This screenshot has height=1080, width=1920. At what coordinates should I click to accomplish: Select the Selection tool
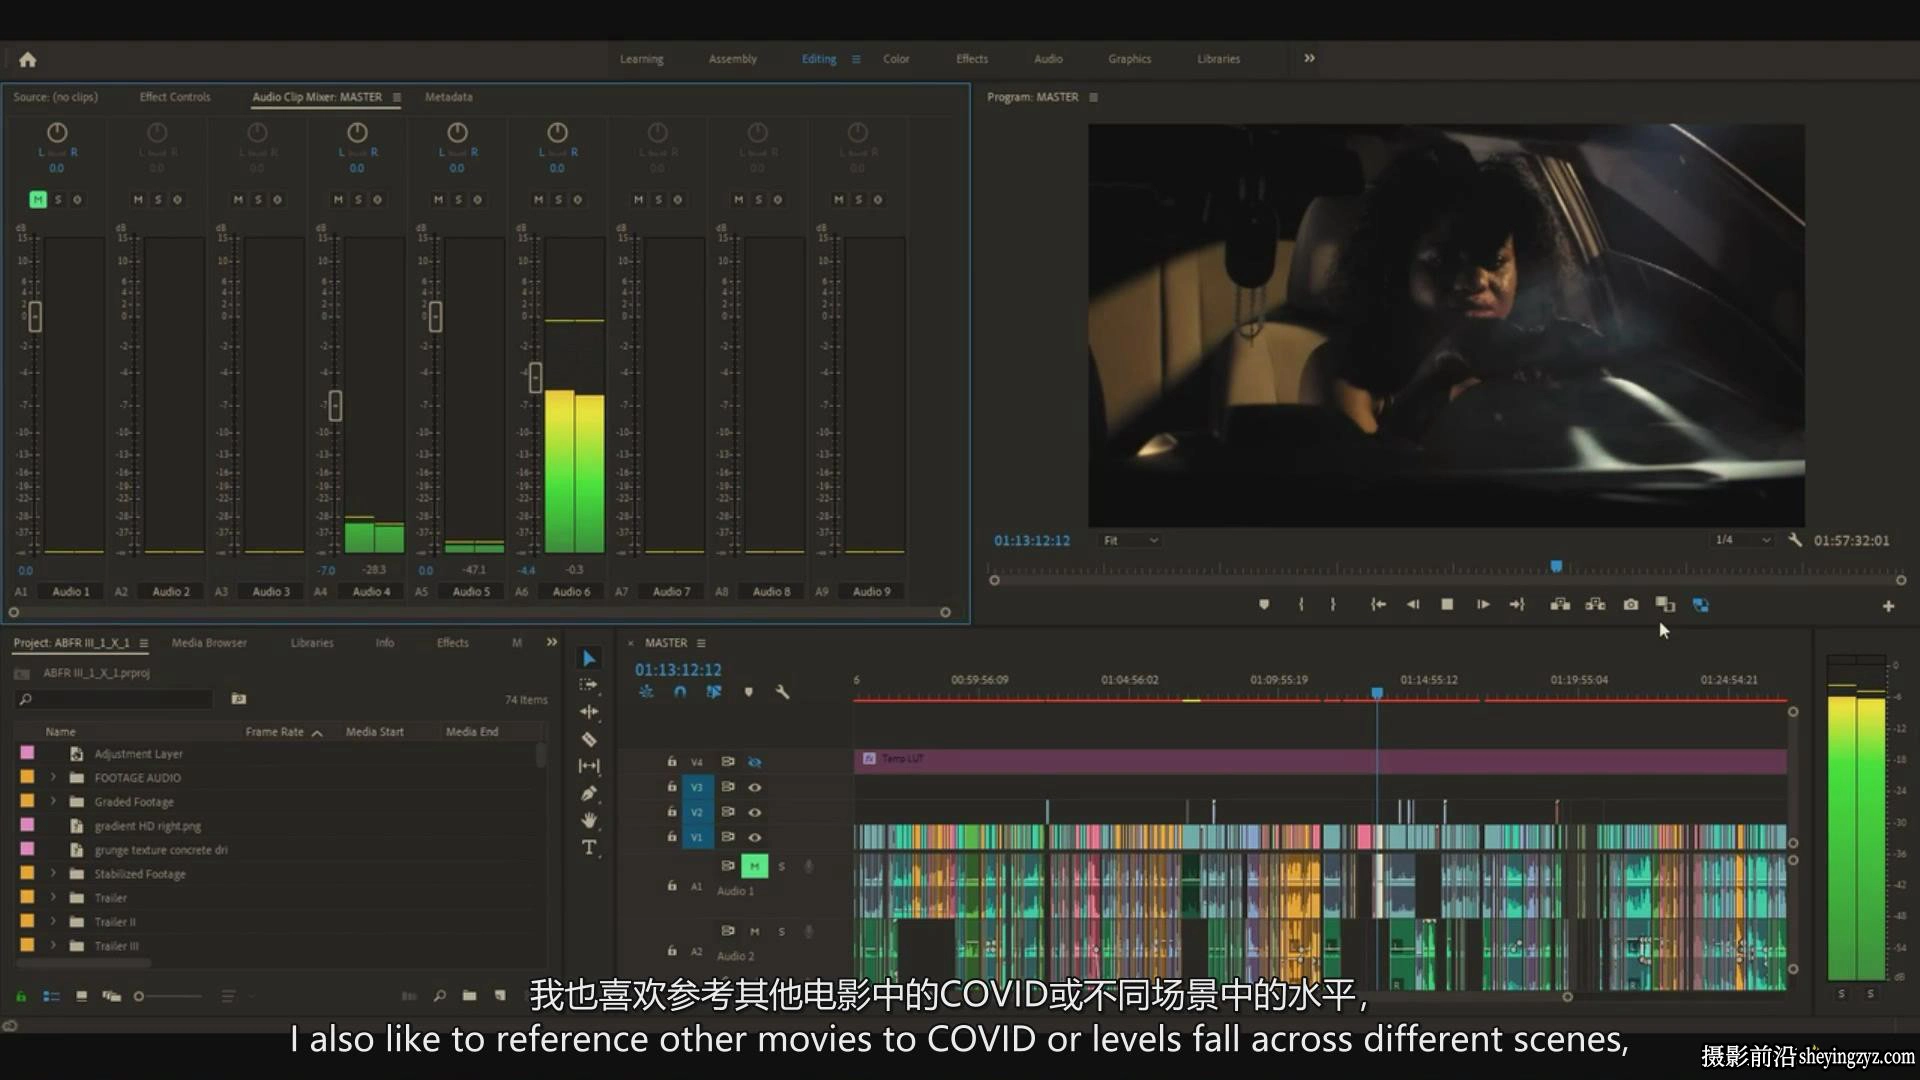point(589,658)
